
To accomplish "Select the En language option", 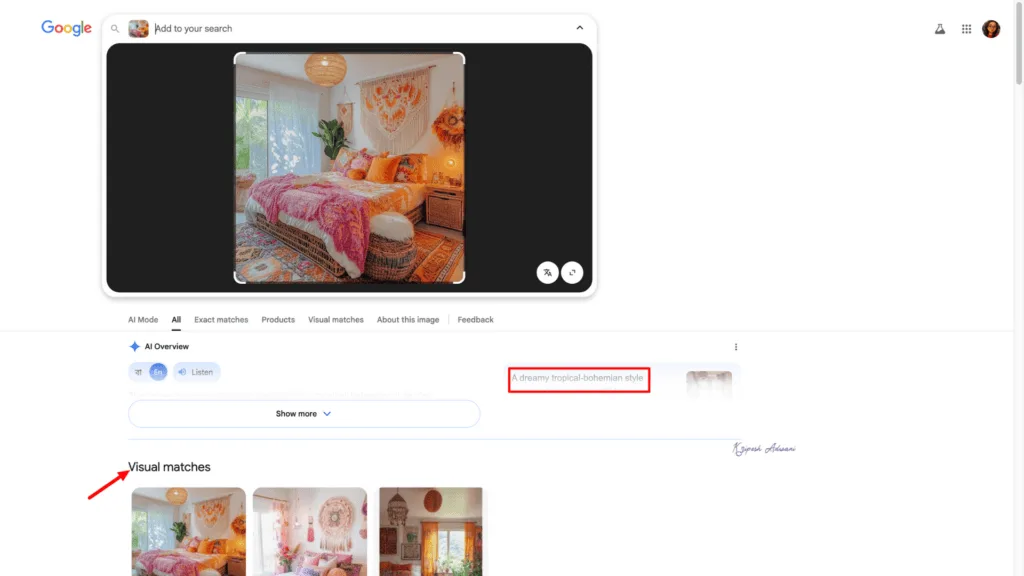I will point(159,372).
